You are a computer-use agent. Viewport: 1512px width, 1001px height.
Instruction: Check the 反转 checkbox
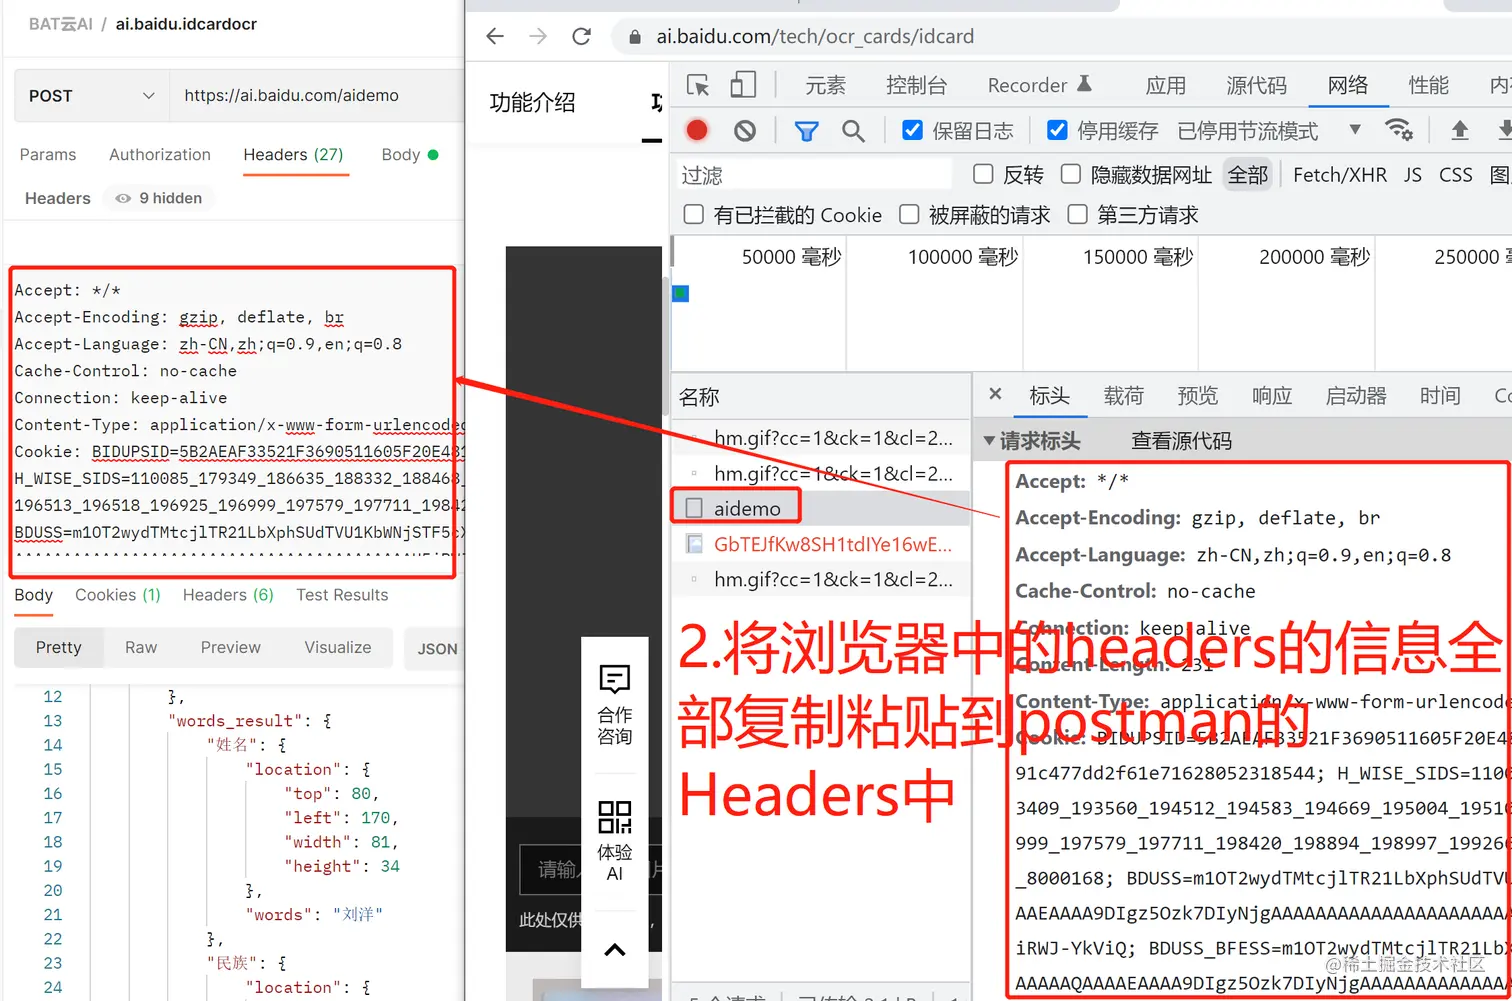(x=983, y=174)
